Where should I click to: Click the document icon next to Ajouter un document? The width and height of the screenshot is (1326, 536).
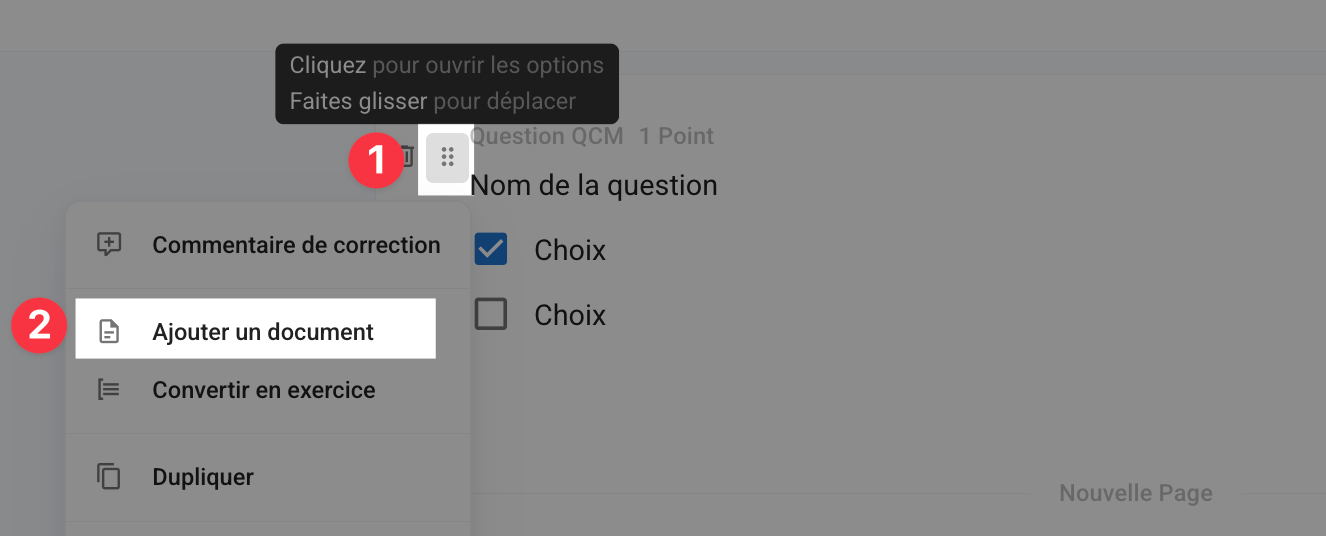pyautogui.click(x=109, y=331)
